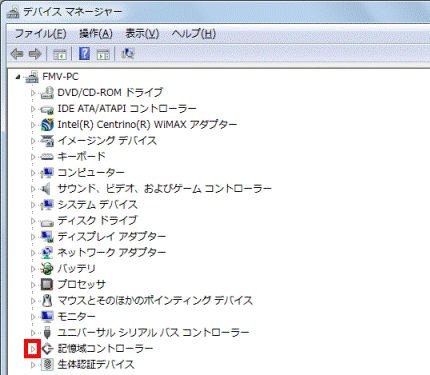Click the biometric fingerprint device icon
The image size is (430, 375).
[47, 364]
